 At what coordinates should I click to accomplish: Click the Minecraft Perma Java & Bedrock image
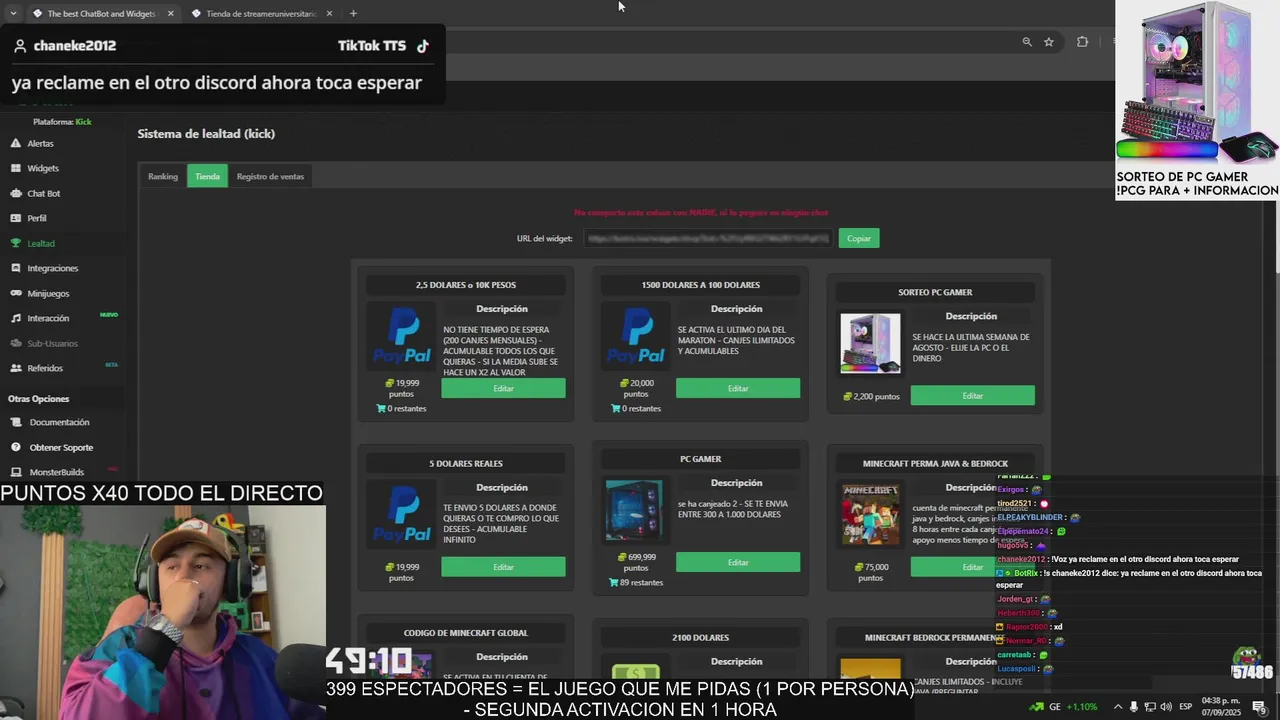(x=870, y=515)
